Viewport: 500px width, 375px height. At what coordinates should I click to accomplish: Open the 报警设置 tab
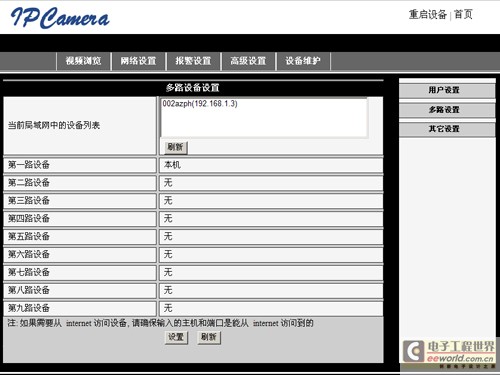[193, 61]
